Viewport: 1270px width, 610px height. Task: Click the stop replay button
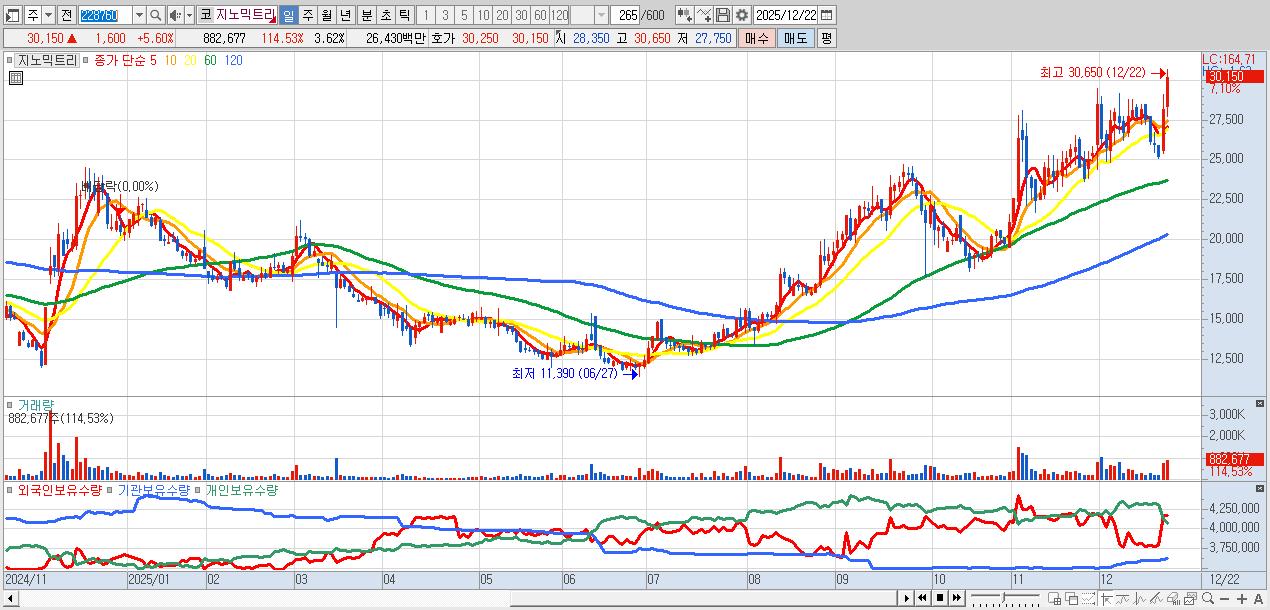(940, 598)
